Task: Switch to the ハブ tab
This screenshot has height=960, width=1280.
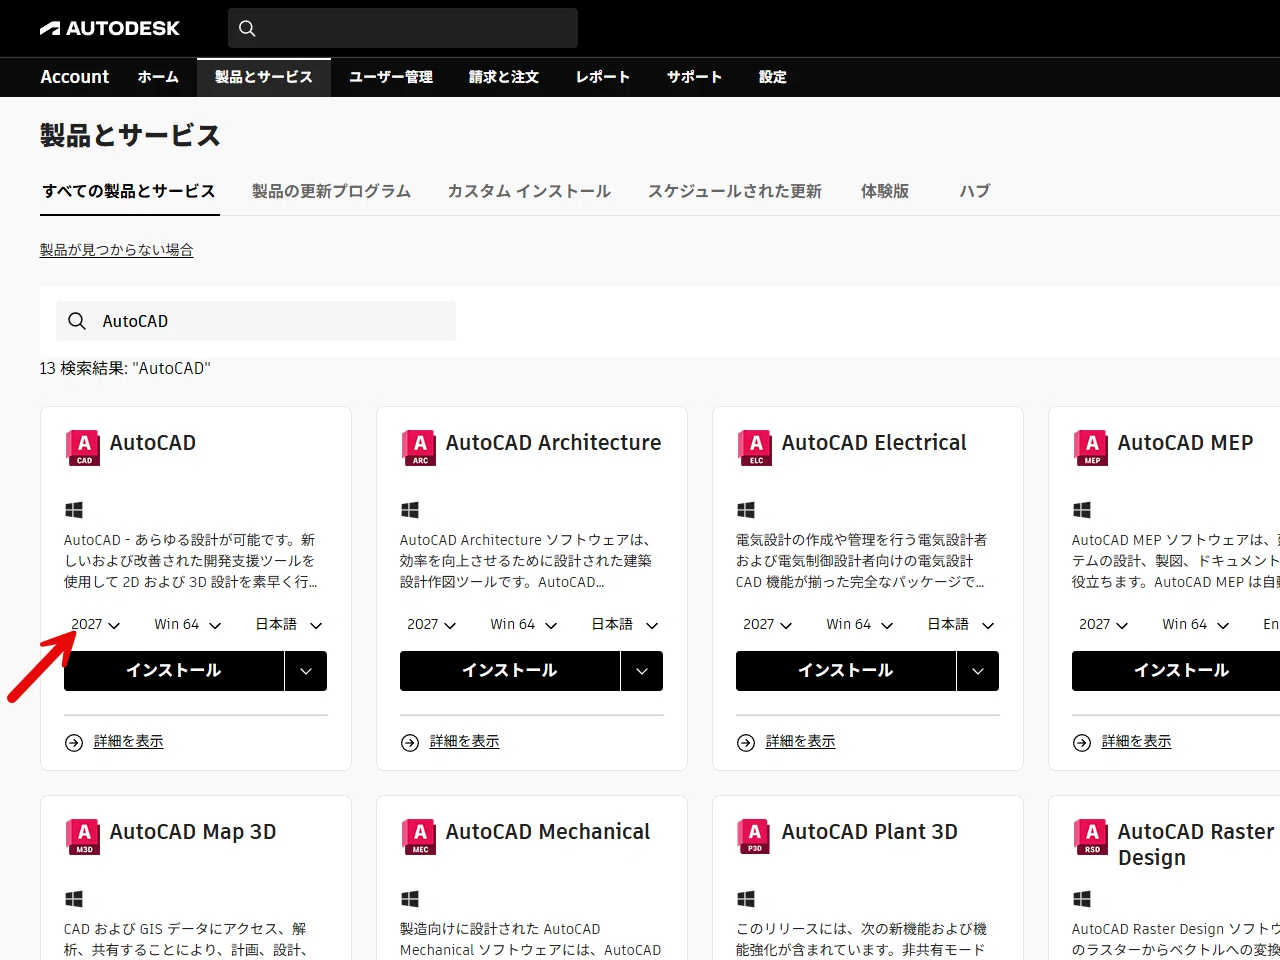Action: [x=975, y=191]
